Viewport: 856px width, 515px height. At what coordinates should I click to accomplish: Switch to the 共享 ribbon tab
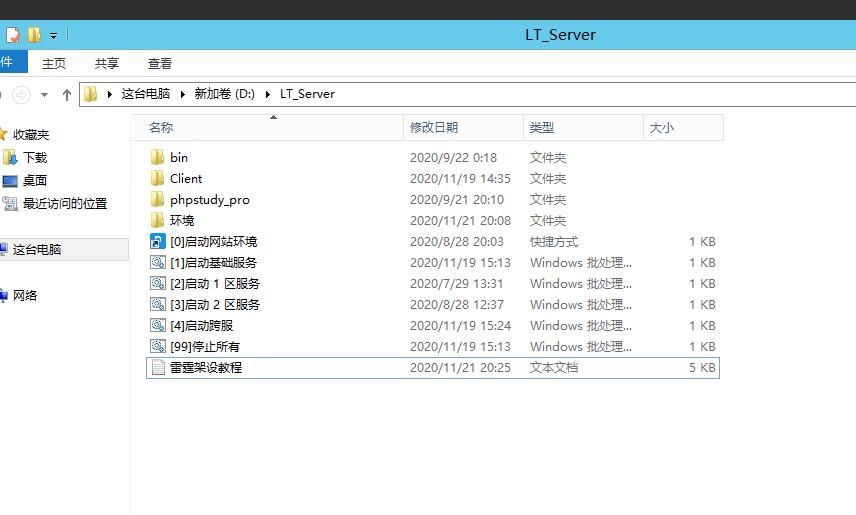tap(107, 63)
